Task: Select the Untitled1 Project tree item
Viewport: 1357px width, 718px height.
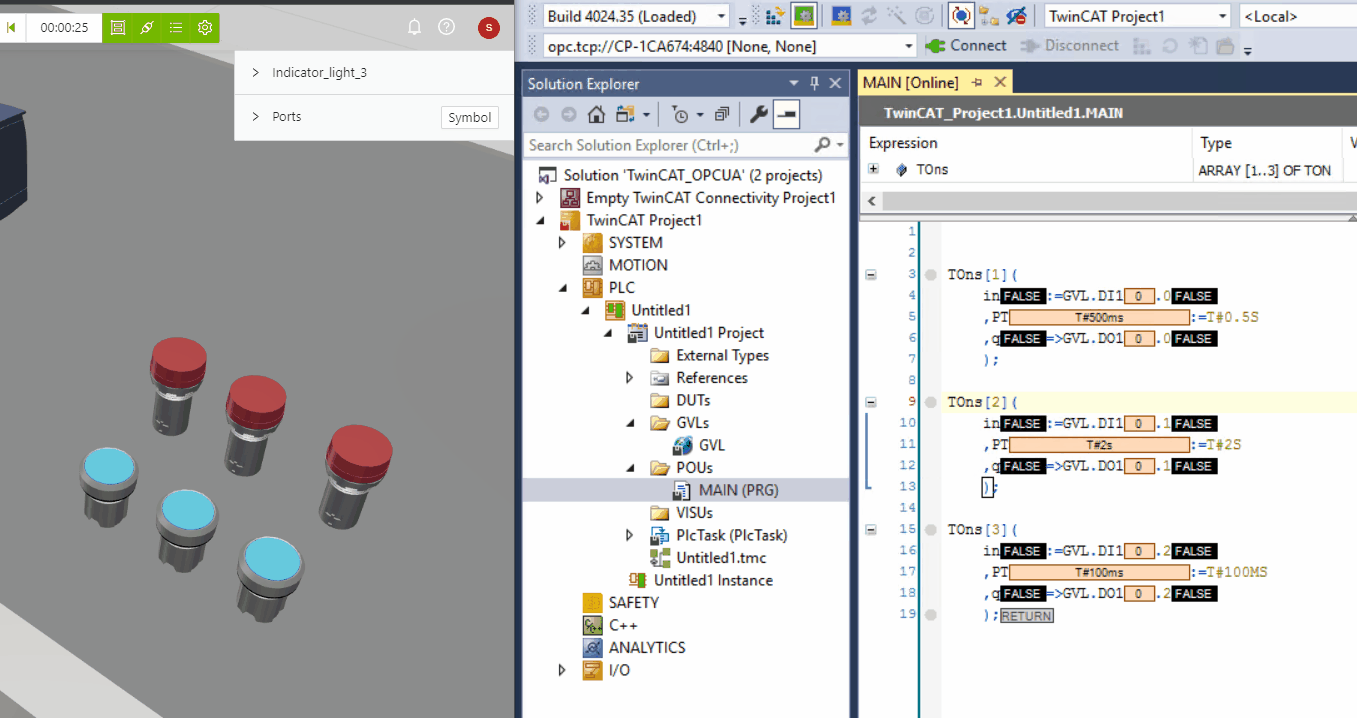Action: click(x=708, y=333)
